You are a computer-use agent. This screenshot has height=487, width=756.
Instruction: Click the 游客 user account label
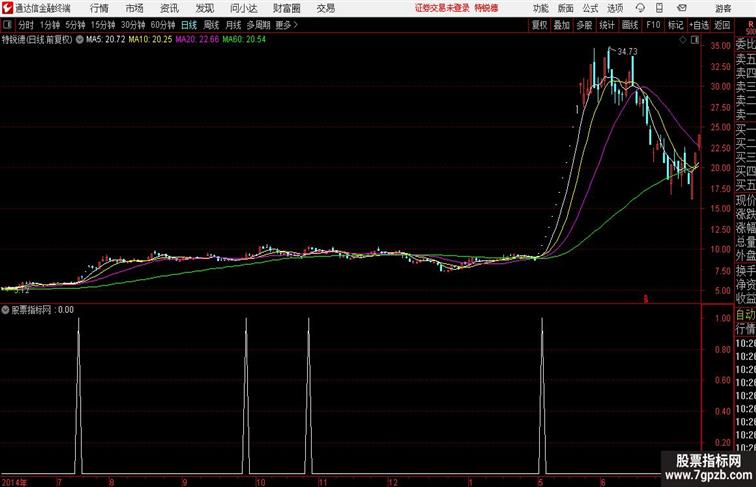click(723, 8)
